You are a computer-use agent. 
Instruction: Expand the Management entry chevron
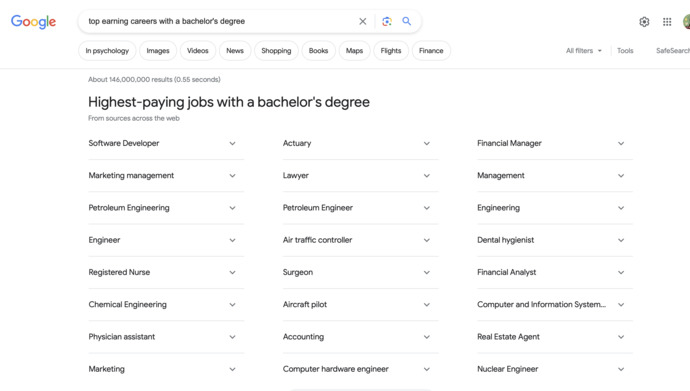621,175
